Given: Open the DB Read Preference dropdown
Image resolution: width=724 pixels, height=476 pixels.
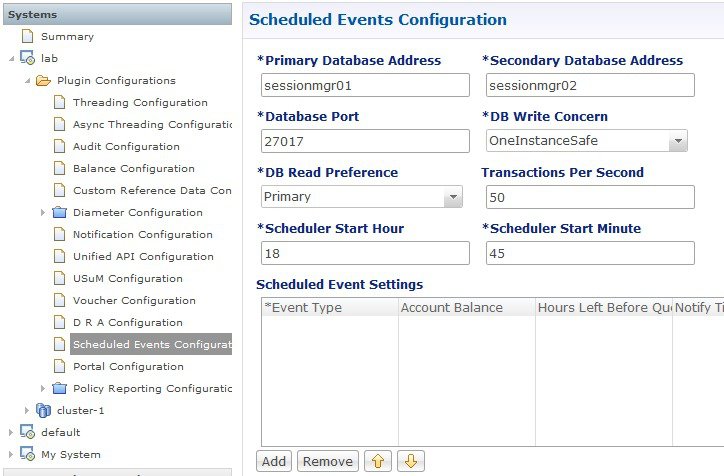Looking at the screenshot, I should click(x=453, y=197).
